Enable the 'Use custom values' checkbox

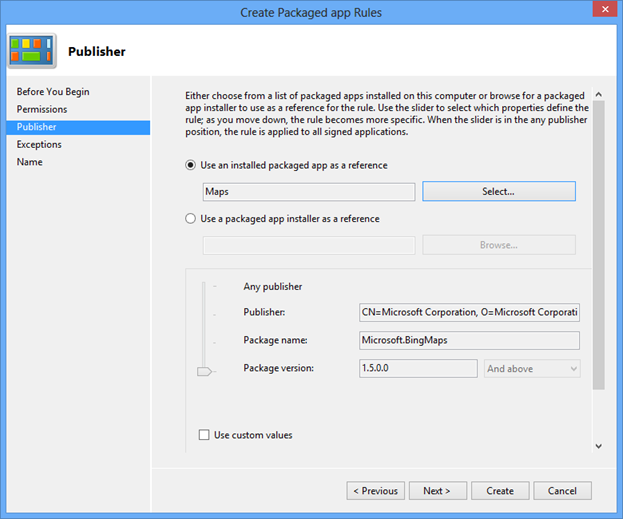(205, 435)
